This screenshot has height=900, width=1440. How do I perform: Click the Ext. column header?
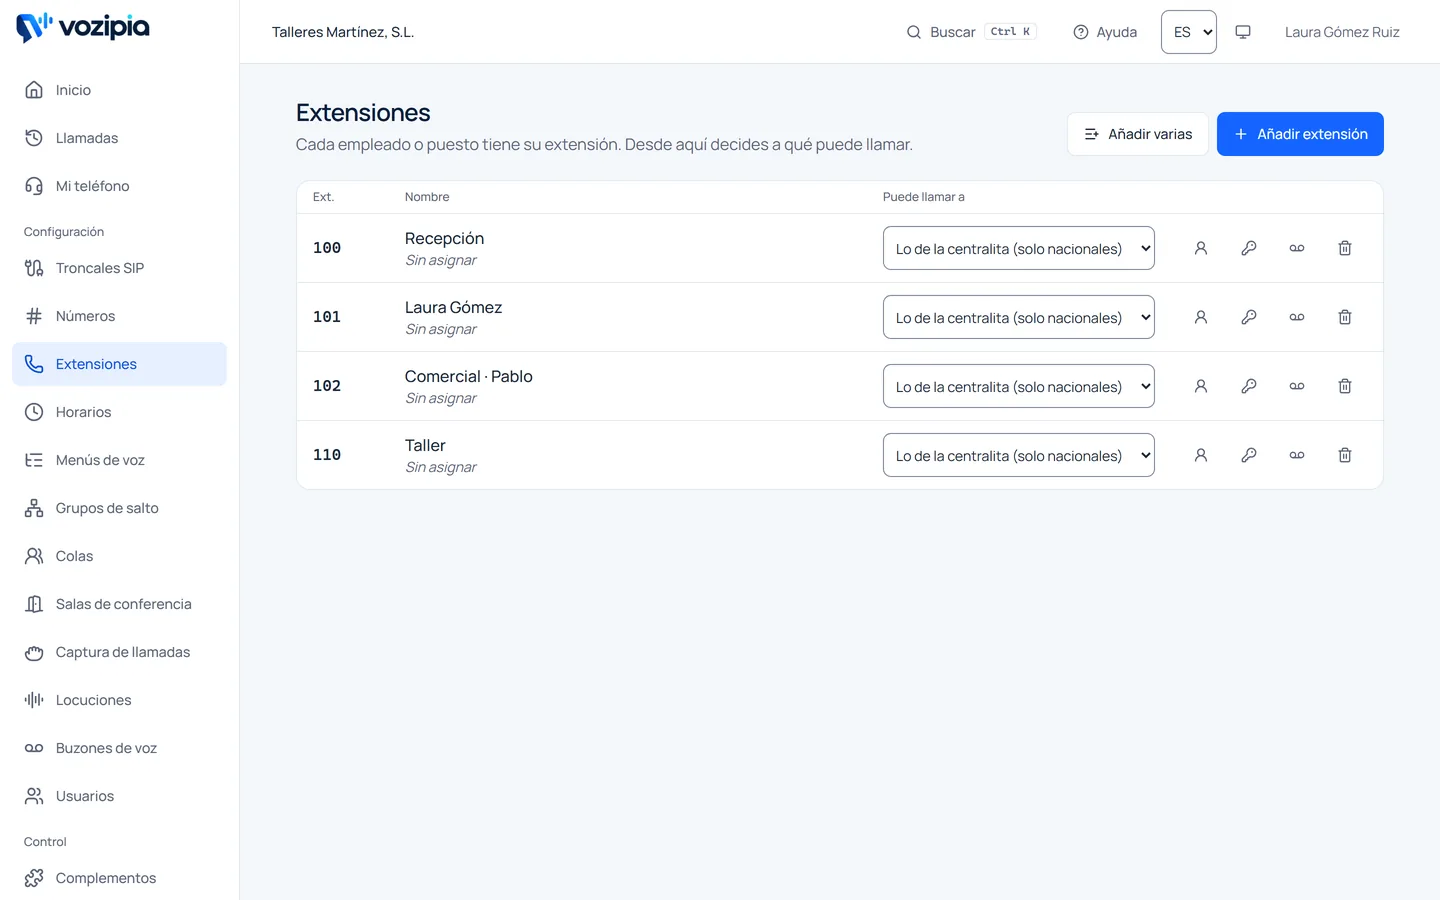[x=323, y=197]
